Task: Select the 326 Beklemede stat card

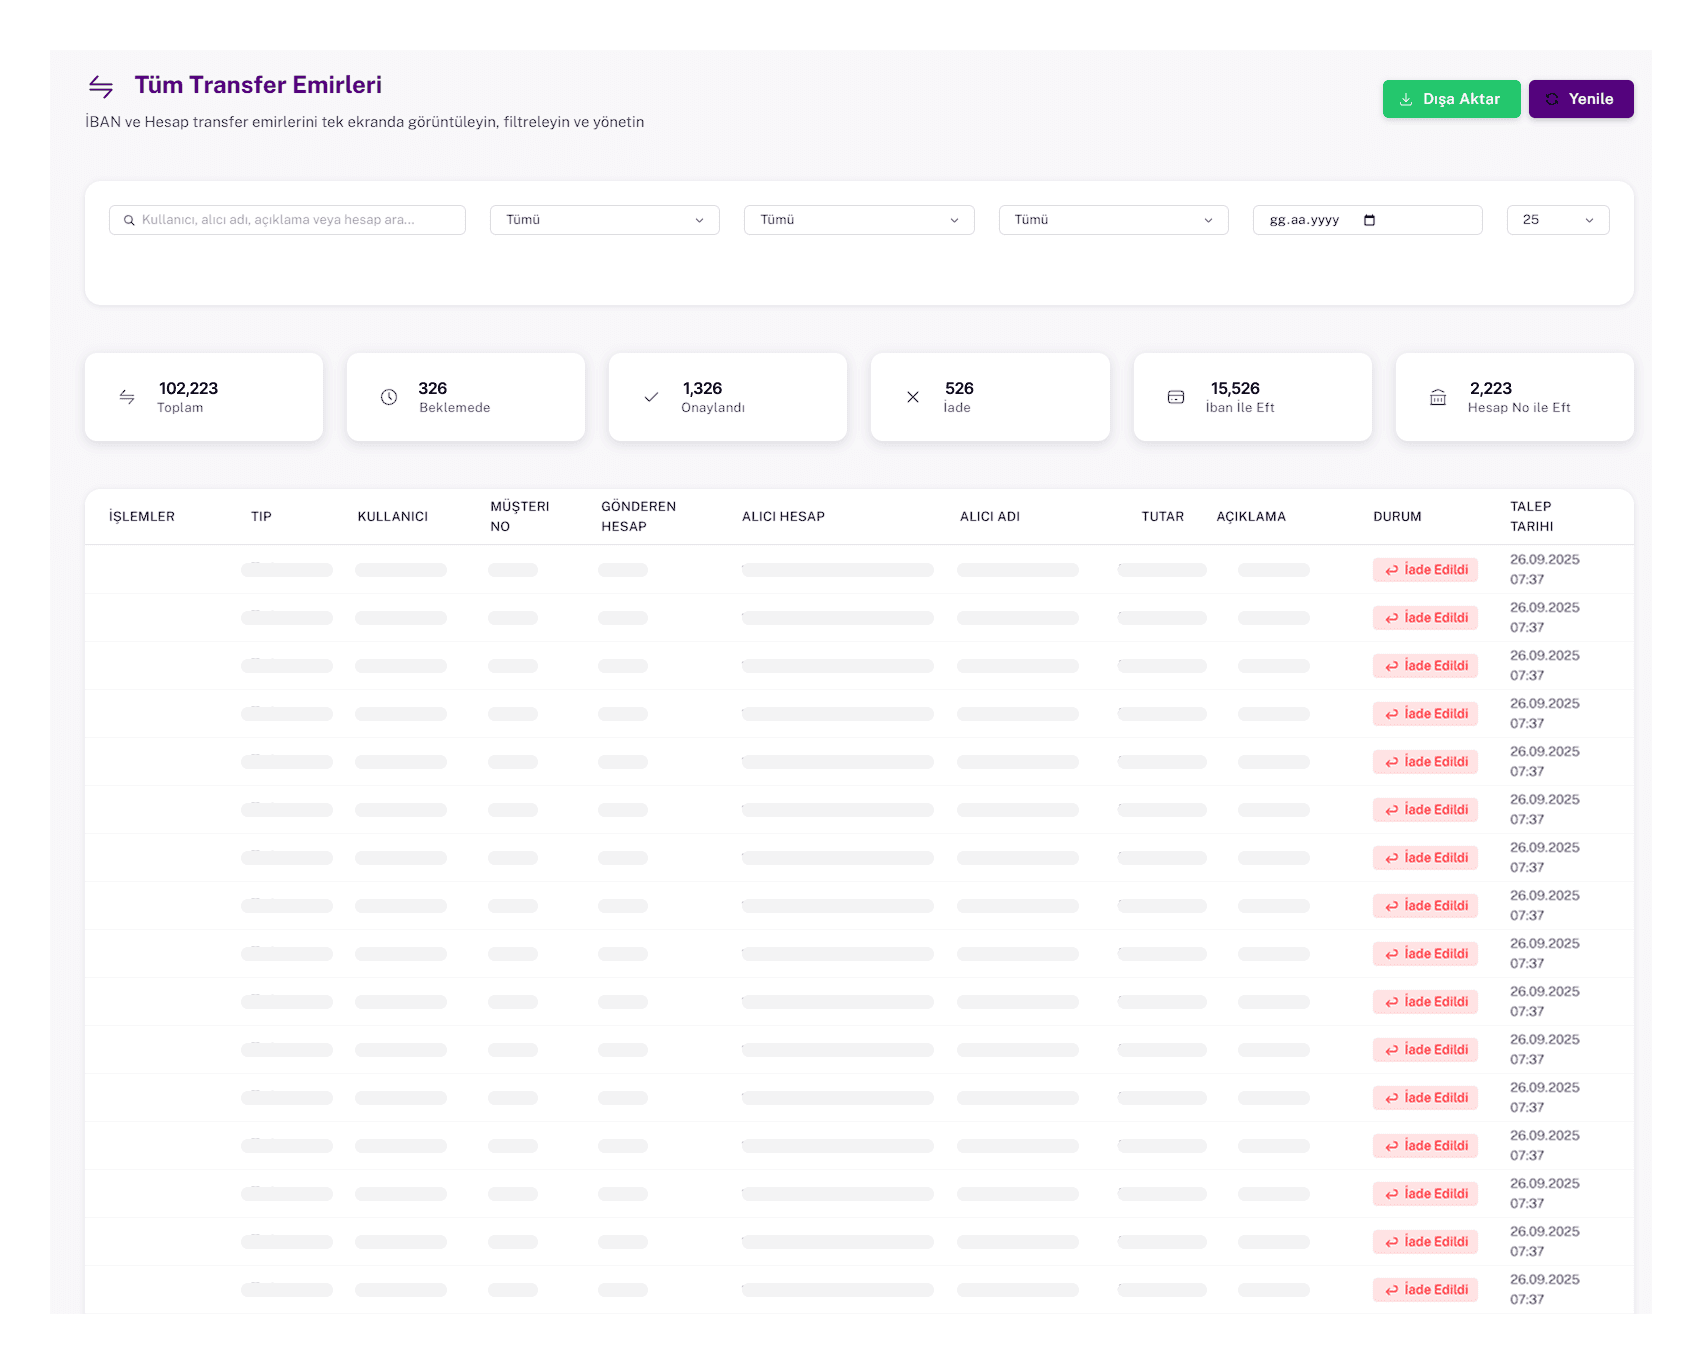Action: click(466, 397)
